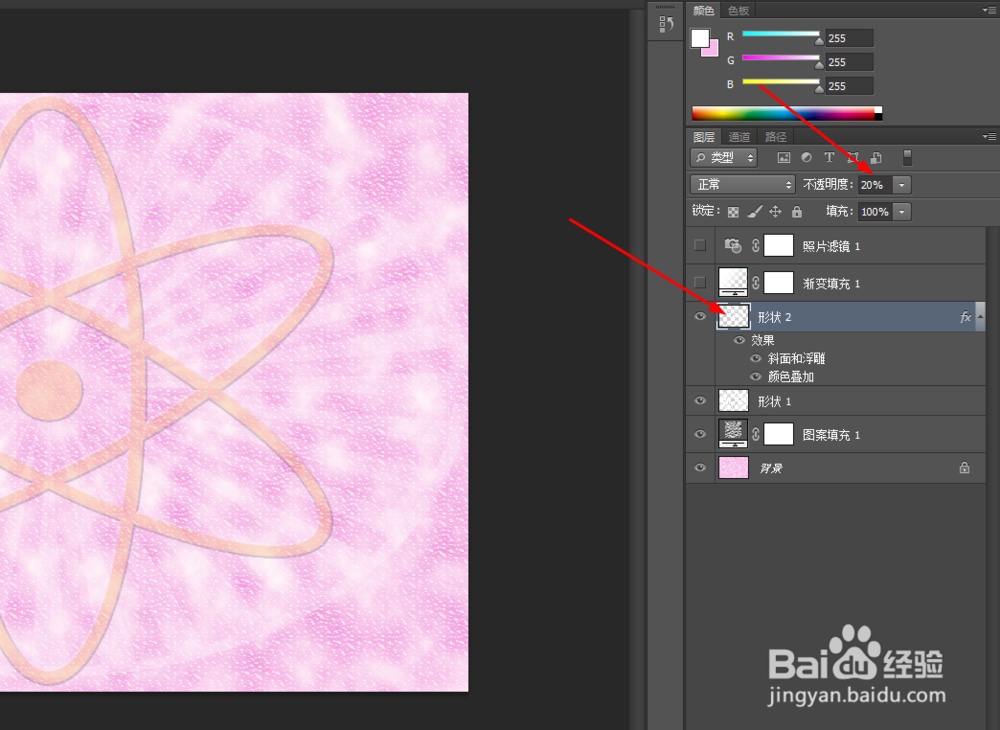Hide the 背景 layer

[x=700, y=467]
